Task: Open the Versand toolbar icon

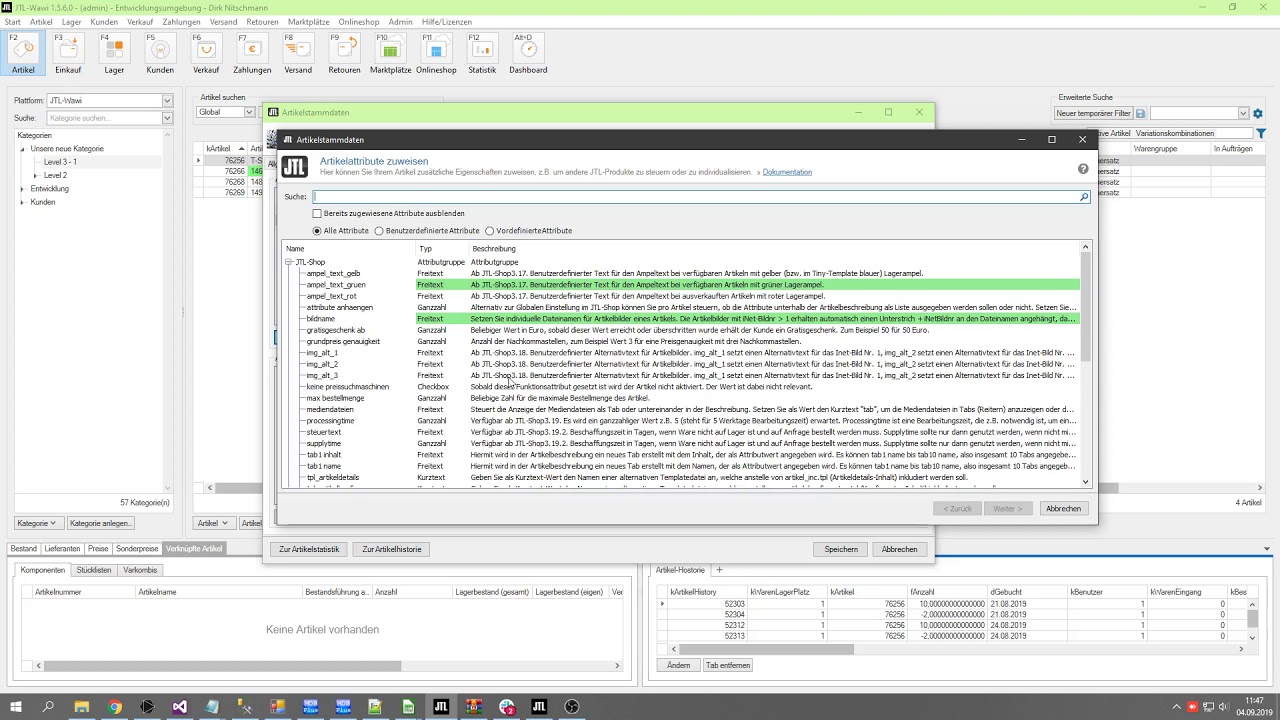Action: [298, 54]
